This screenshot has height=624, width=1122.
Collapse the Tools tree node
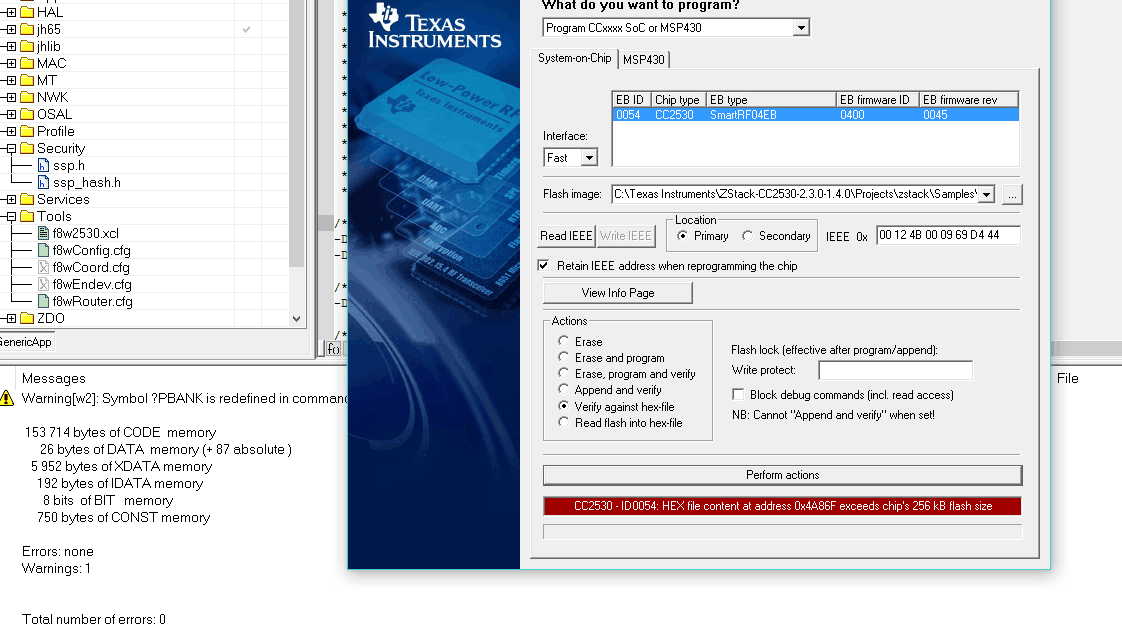tap(11, 217)
